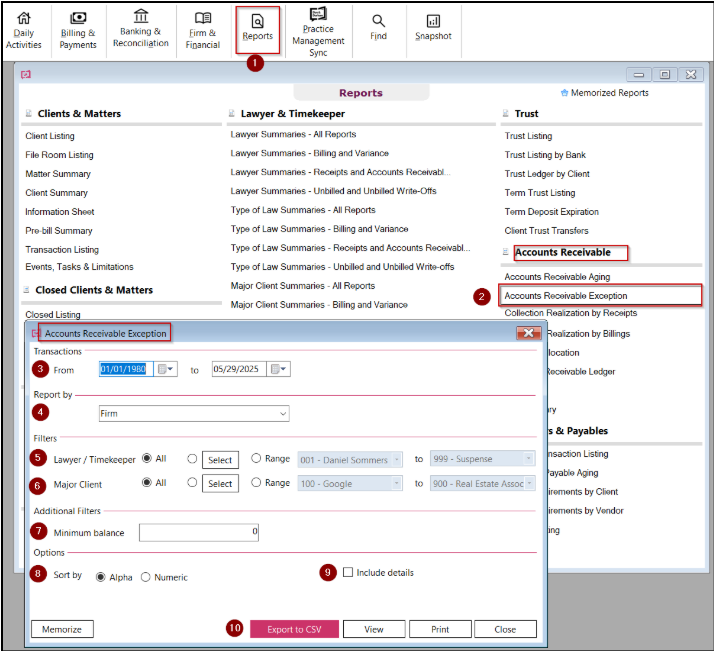Click the Minimum balance input field

click(x=199, y=532)
